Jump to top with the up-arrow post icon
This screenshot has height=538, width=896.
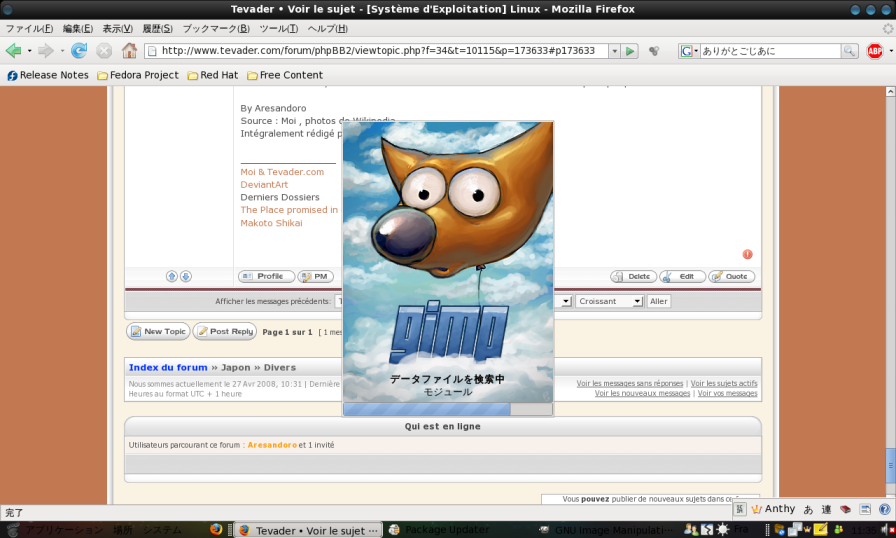tap(171, 276)
